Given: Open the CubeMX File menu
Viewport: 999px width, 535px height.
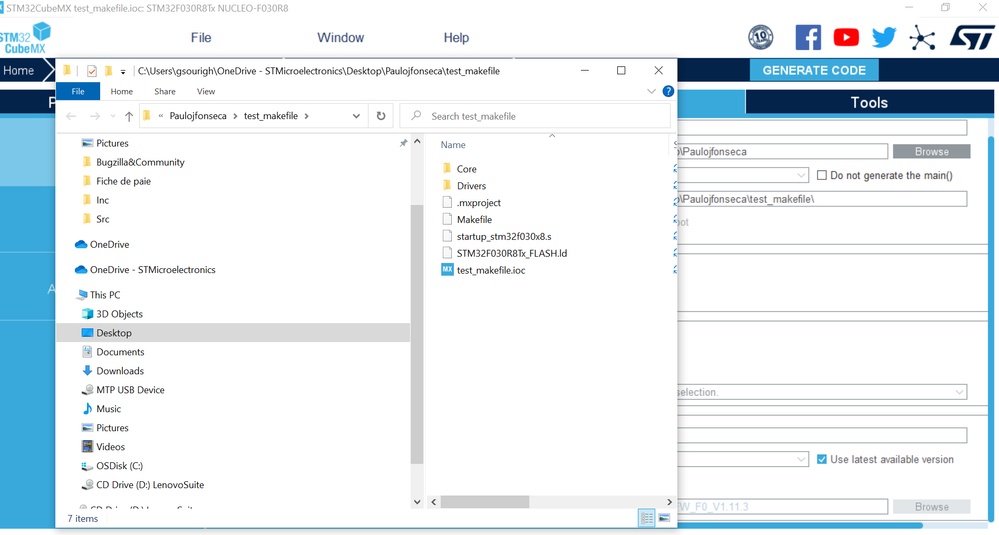Looking at the screenshot, I should pos(201,38).
